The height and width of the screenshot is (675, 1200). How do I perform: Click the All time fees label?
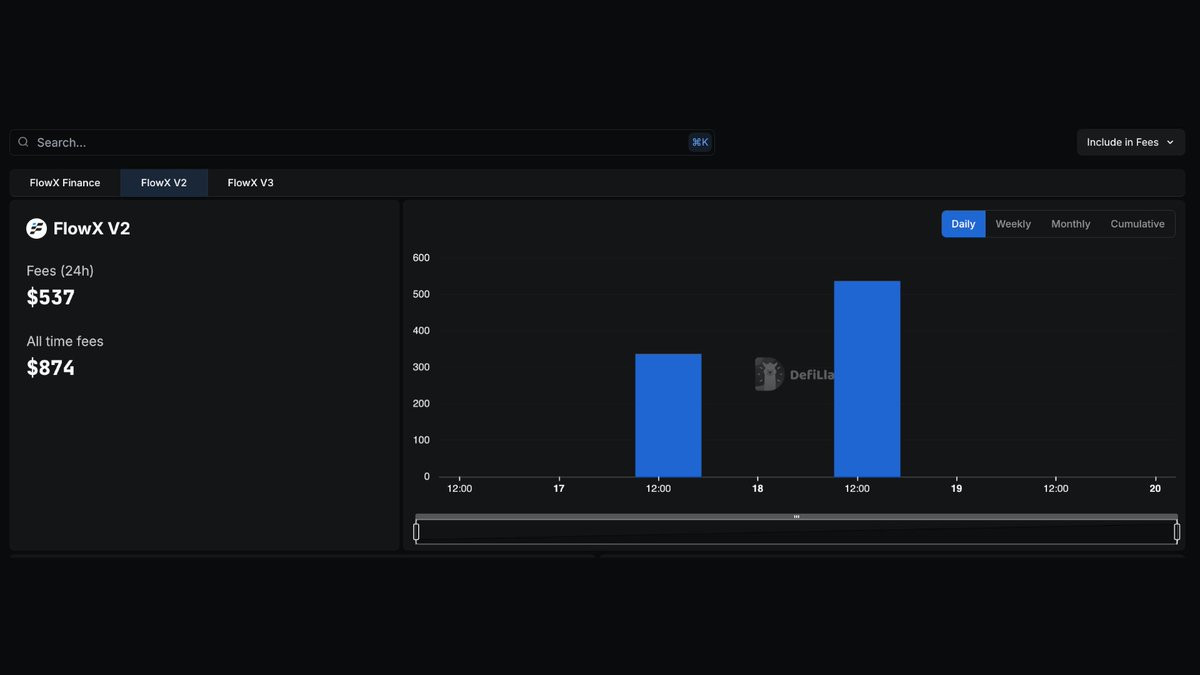[x=65, y=341]
